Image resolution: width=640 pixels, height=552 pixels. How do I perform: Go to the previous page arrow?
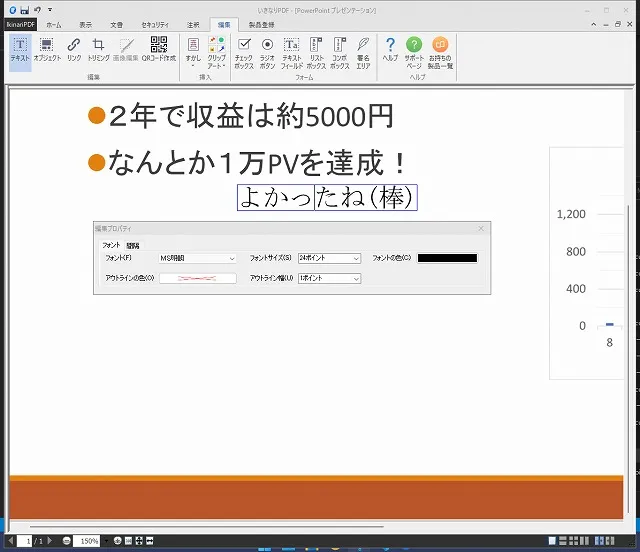[11, 541]
